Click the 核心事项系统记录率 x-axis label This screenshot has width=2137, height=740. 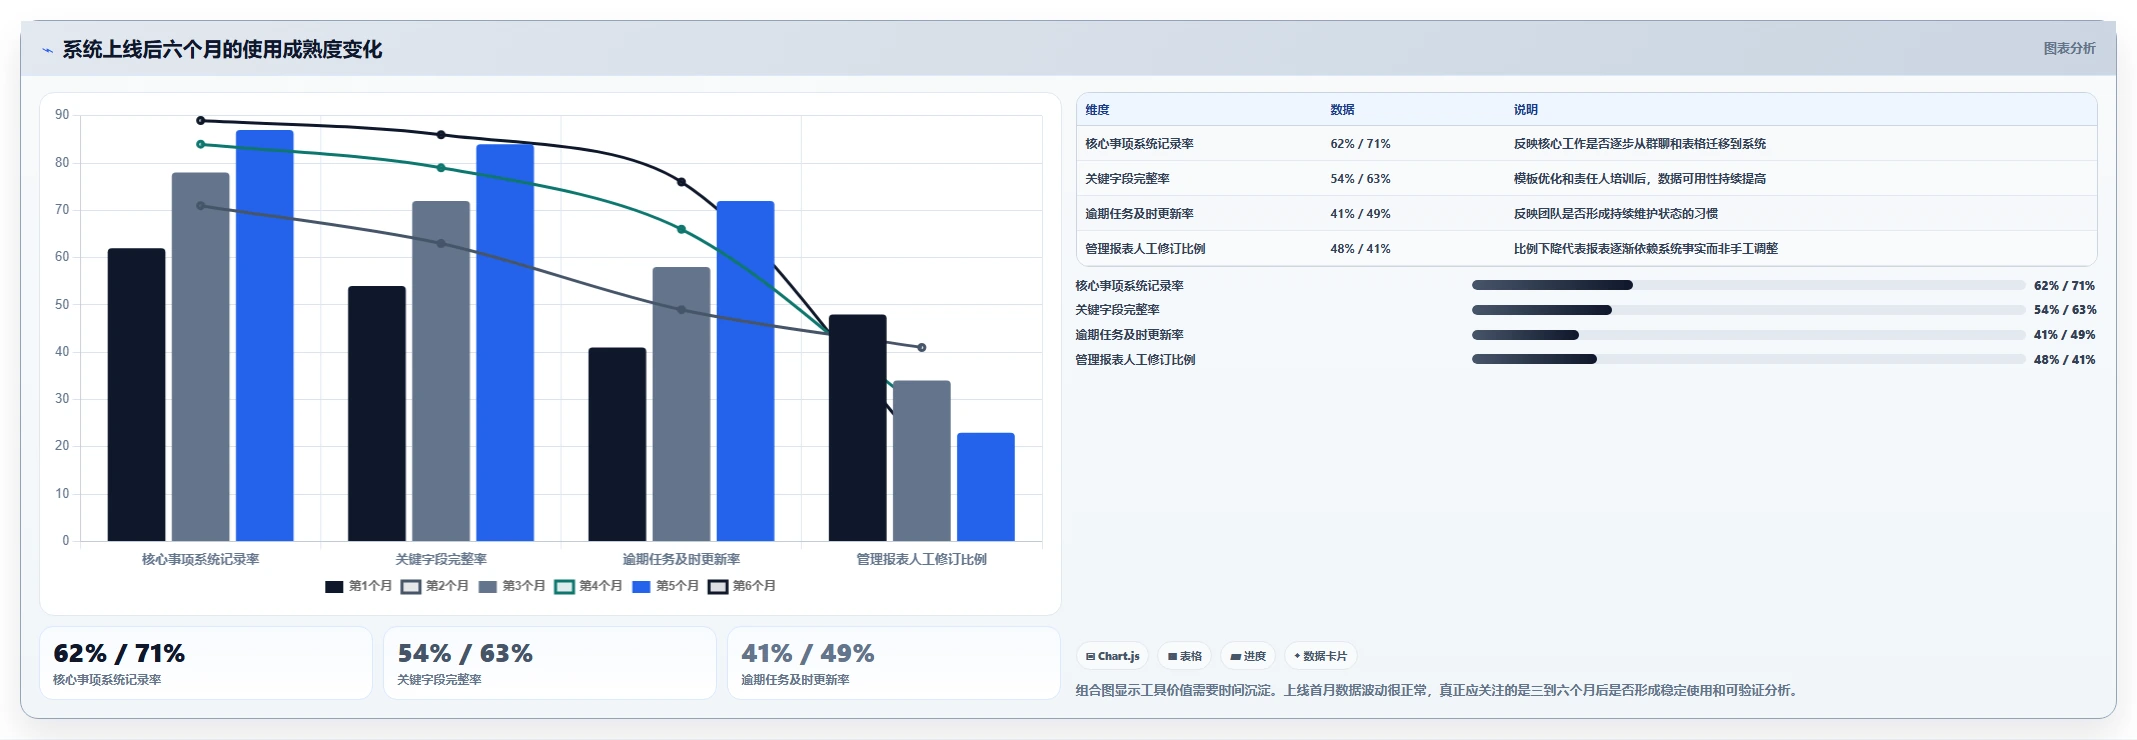pos(200,559)
